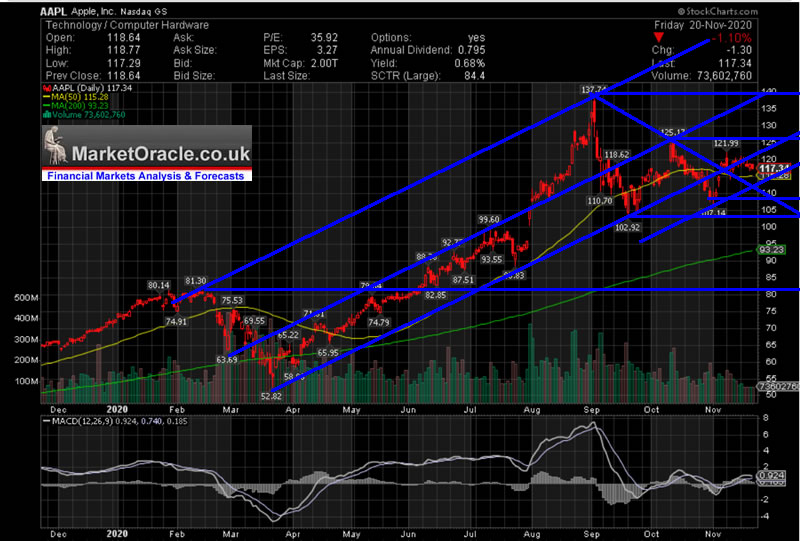
Task: Click the P/E value 35.92
Action: (324, 38)
